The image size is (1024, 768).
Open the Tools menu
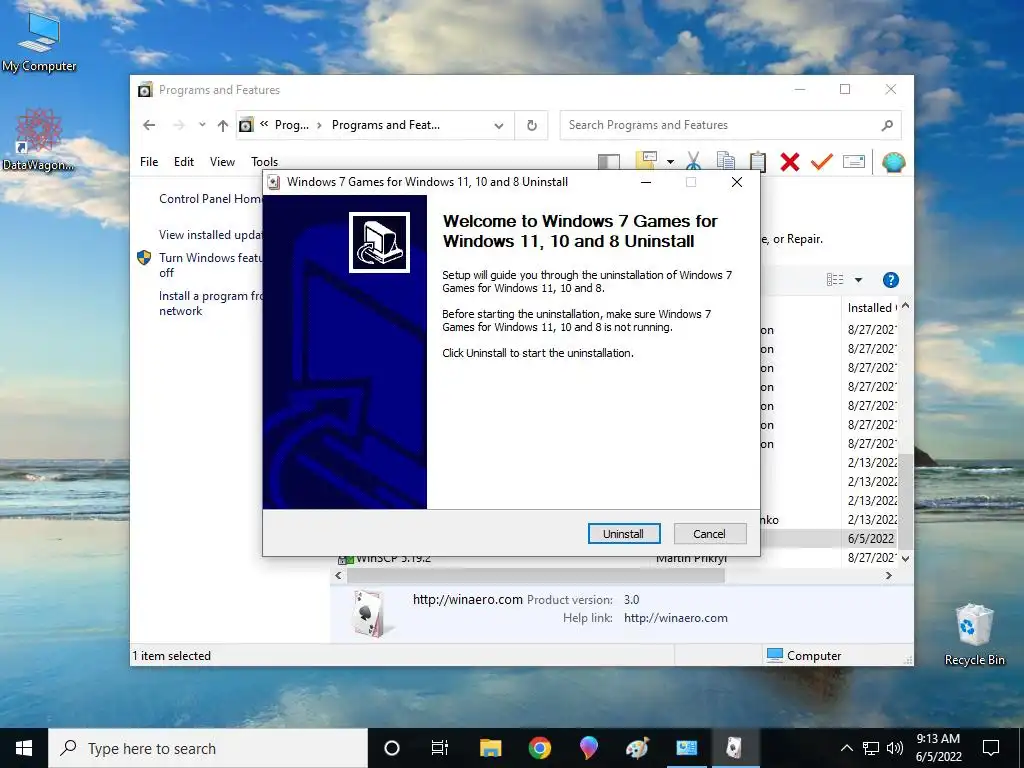coord(264,161)
